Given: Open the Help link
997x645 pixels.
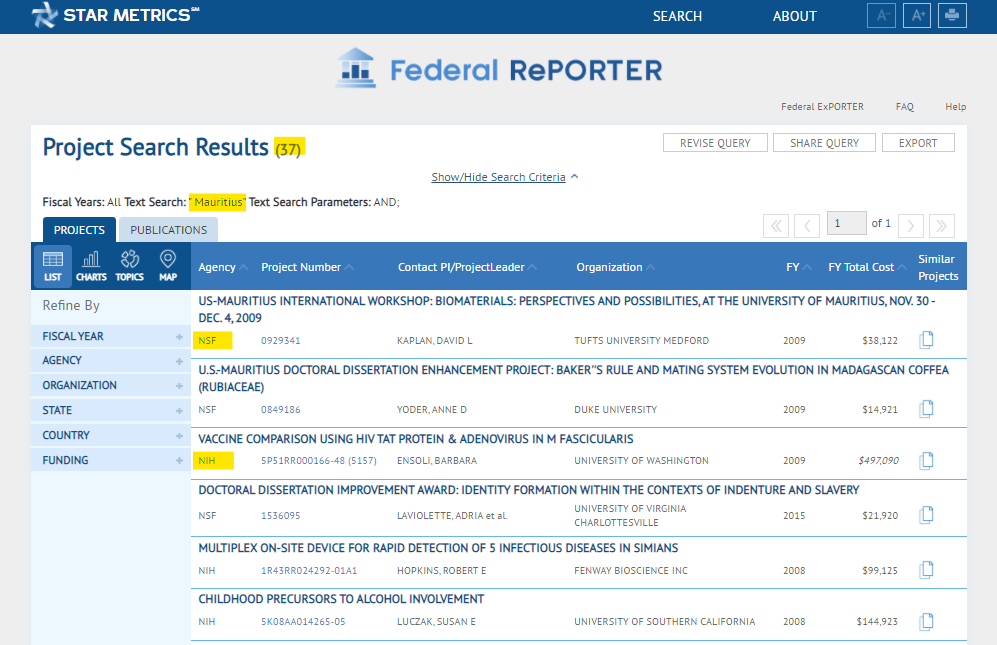Looking at the screenshot, I should tap(955, 107).
